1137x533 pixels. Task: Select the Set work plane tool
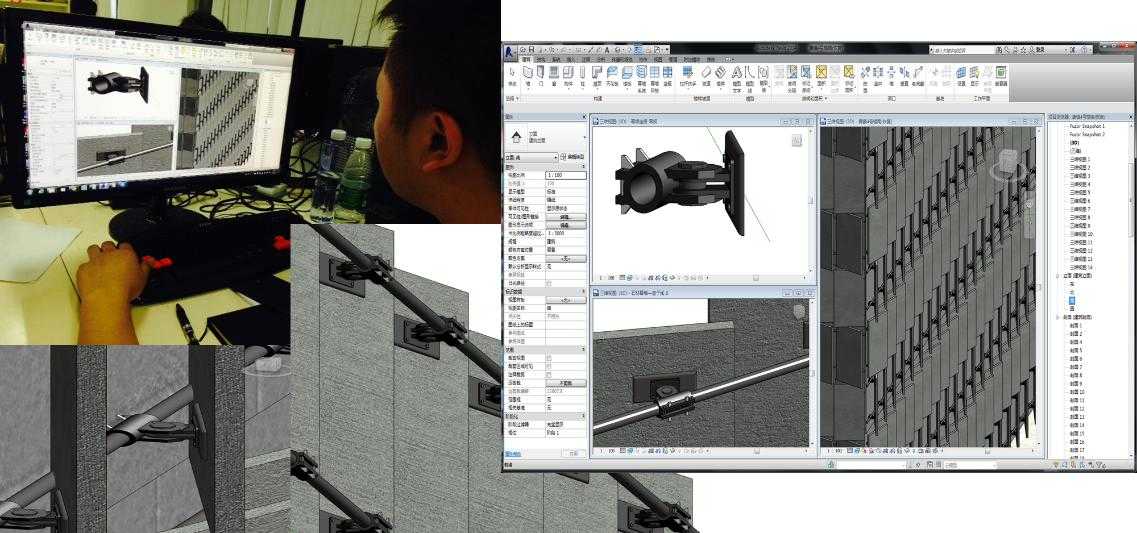(961, 75)
